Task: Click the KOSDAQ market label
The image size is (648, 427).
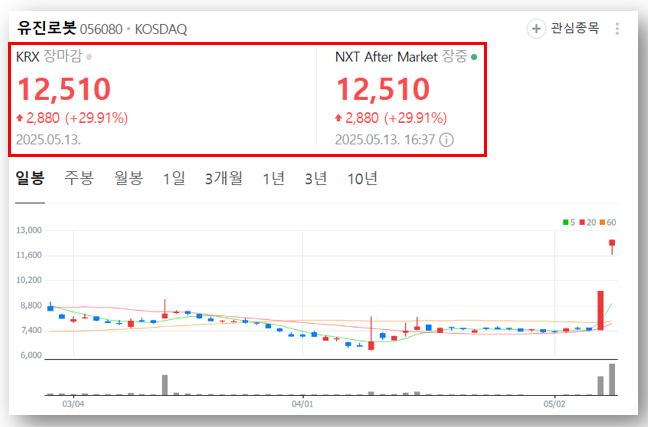Action: tap(161, 29)
